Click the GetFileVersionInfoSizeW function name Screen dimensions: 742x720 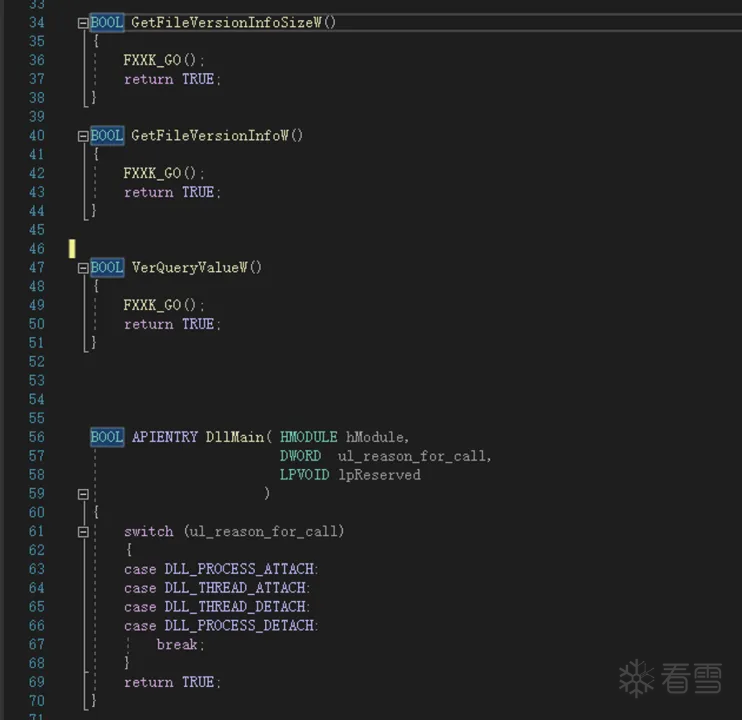[x=226, y=22]
